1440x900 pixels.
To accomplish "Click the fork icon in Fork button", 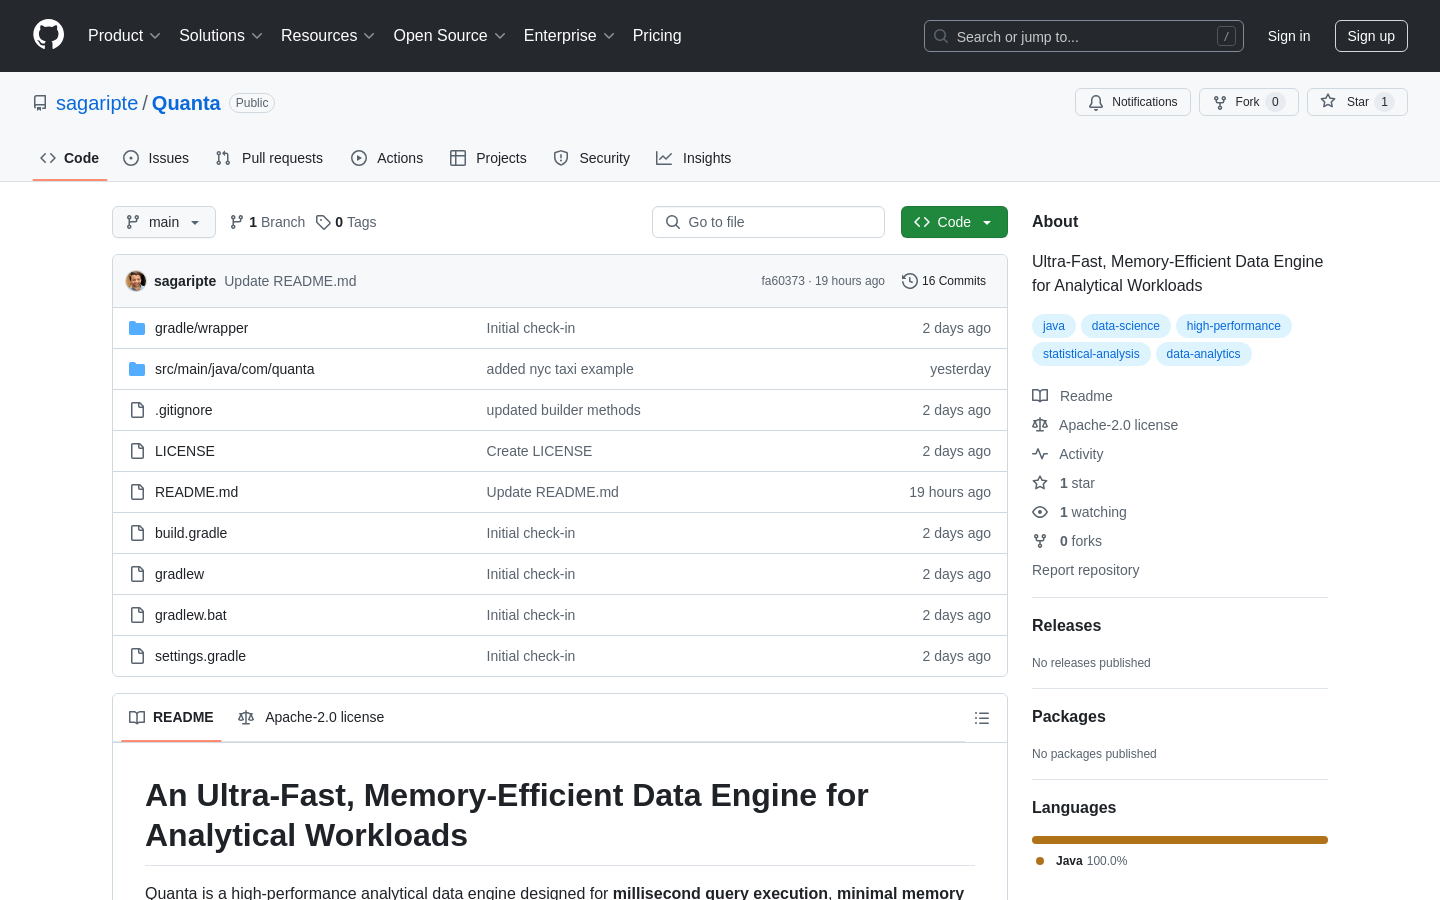I will (1220, 102).
